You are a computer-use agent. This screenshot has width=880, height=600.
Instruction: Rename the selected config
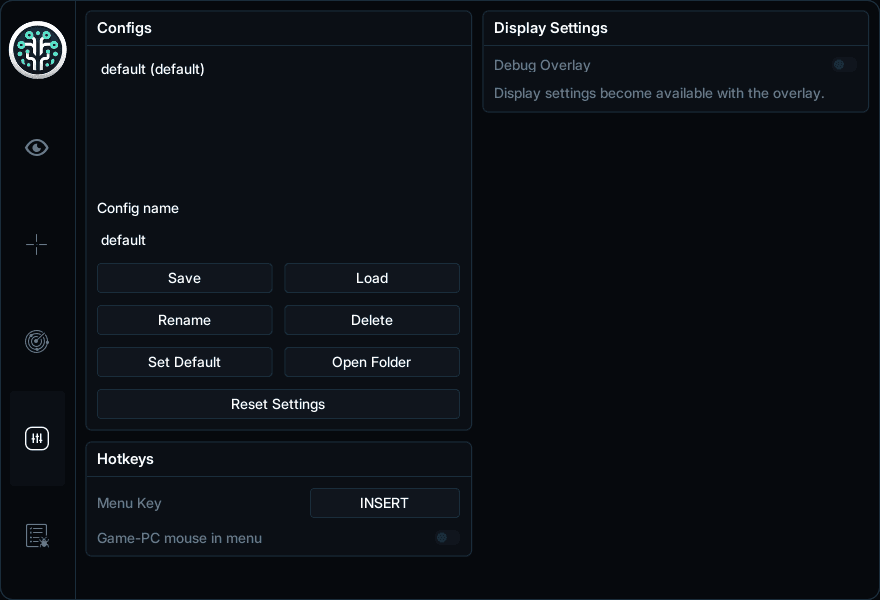tap(185, 320)
